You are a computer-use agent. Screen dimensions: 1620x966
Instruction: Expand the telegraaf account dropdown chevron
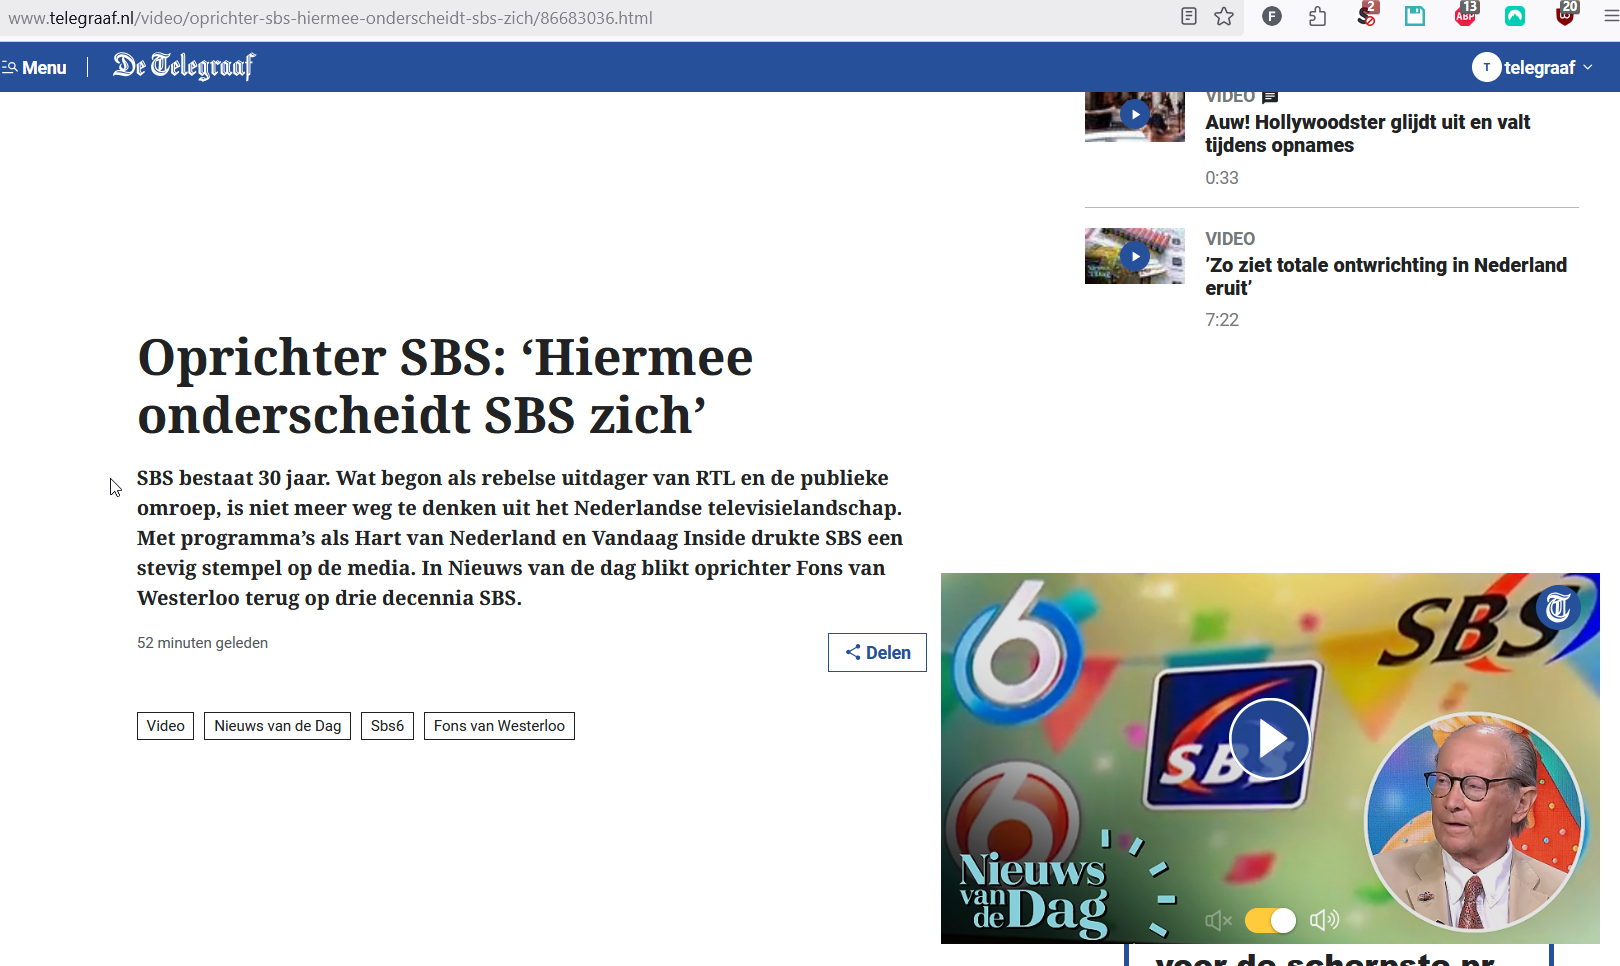(x=1588, y=67)
